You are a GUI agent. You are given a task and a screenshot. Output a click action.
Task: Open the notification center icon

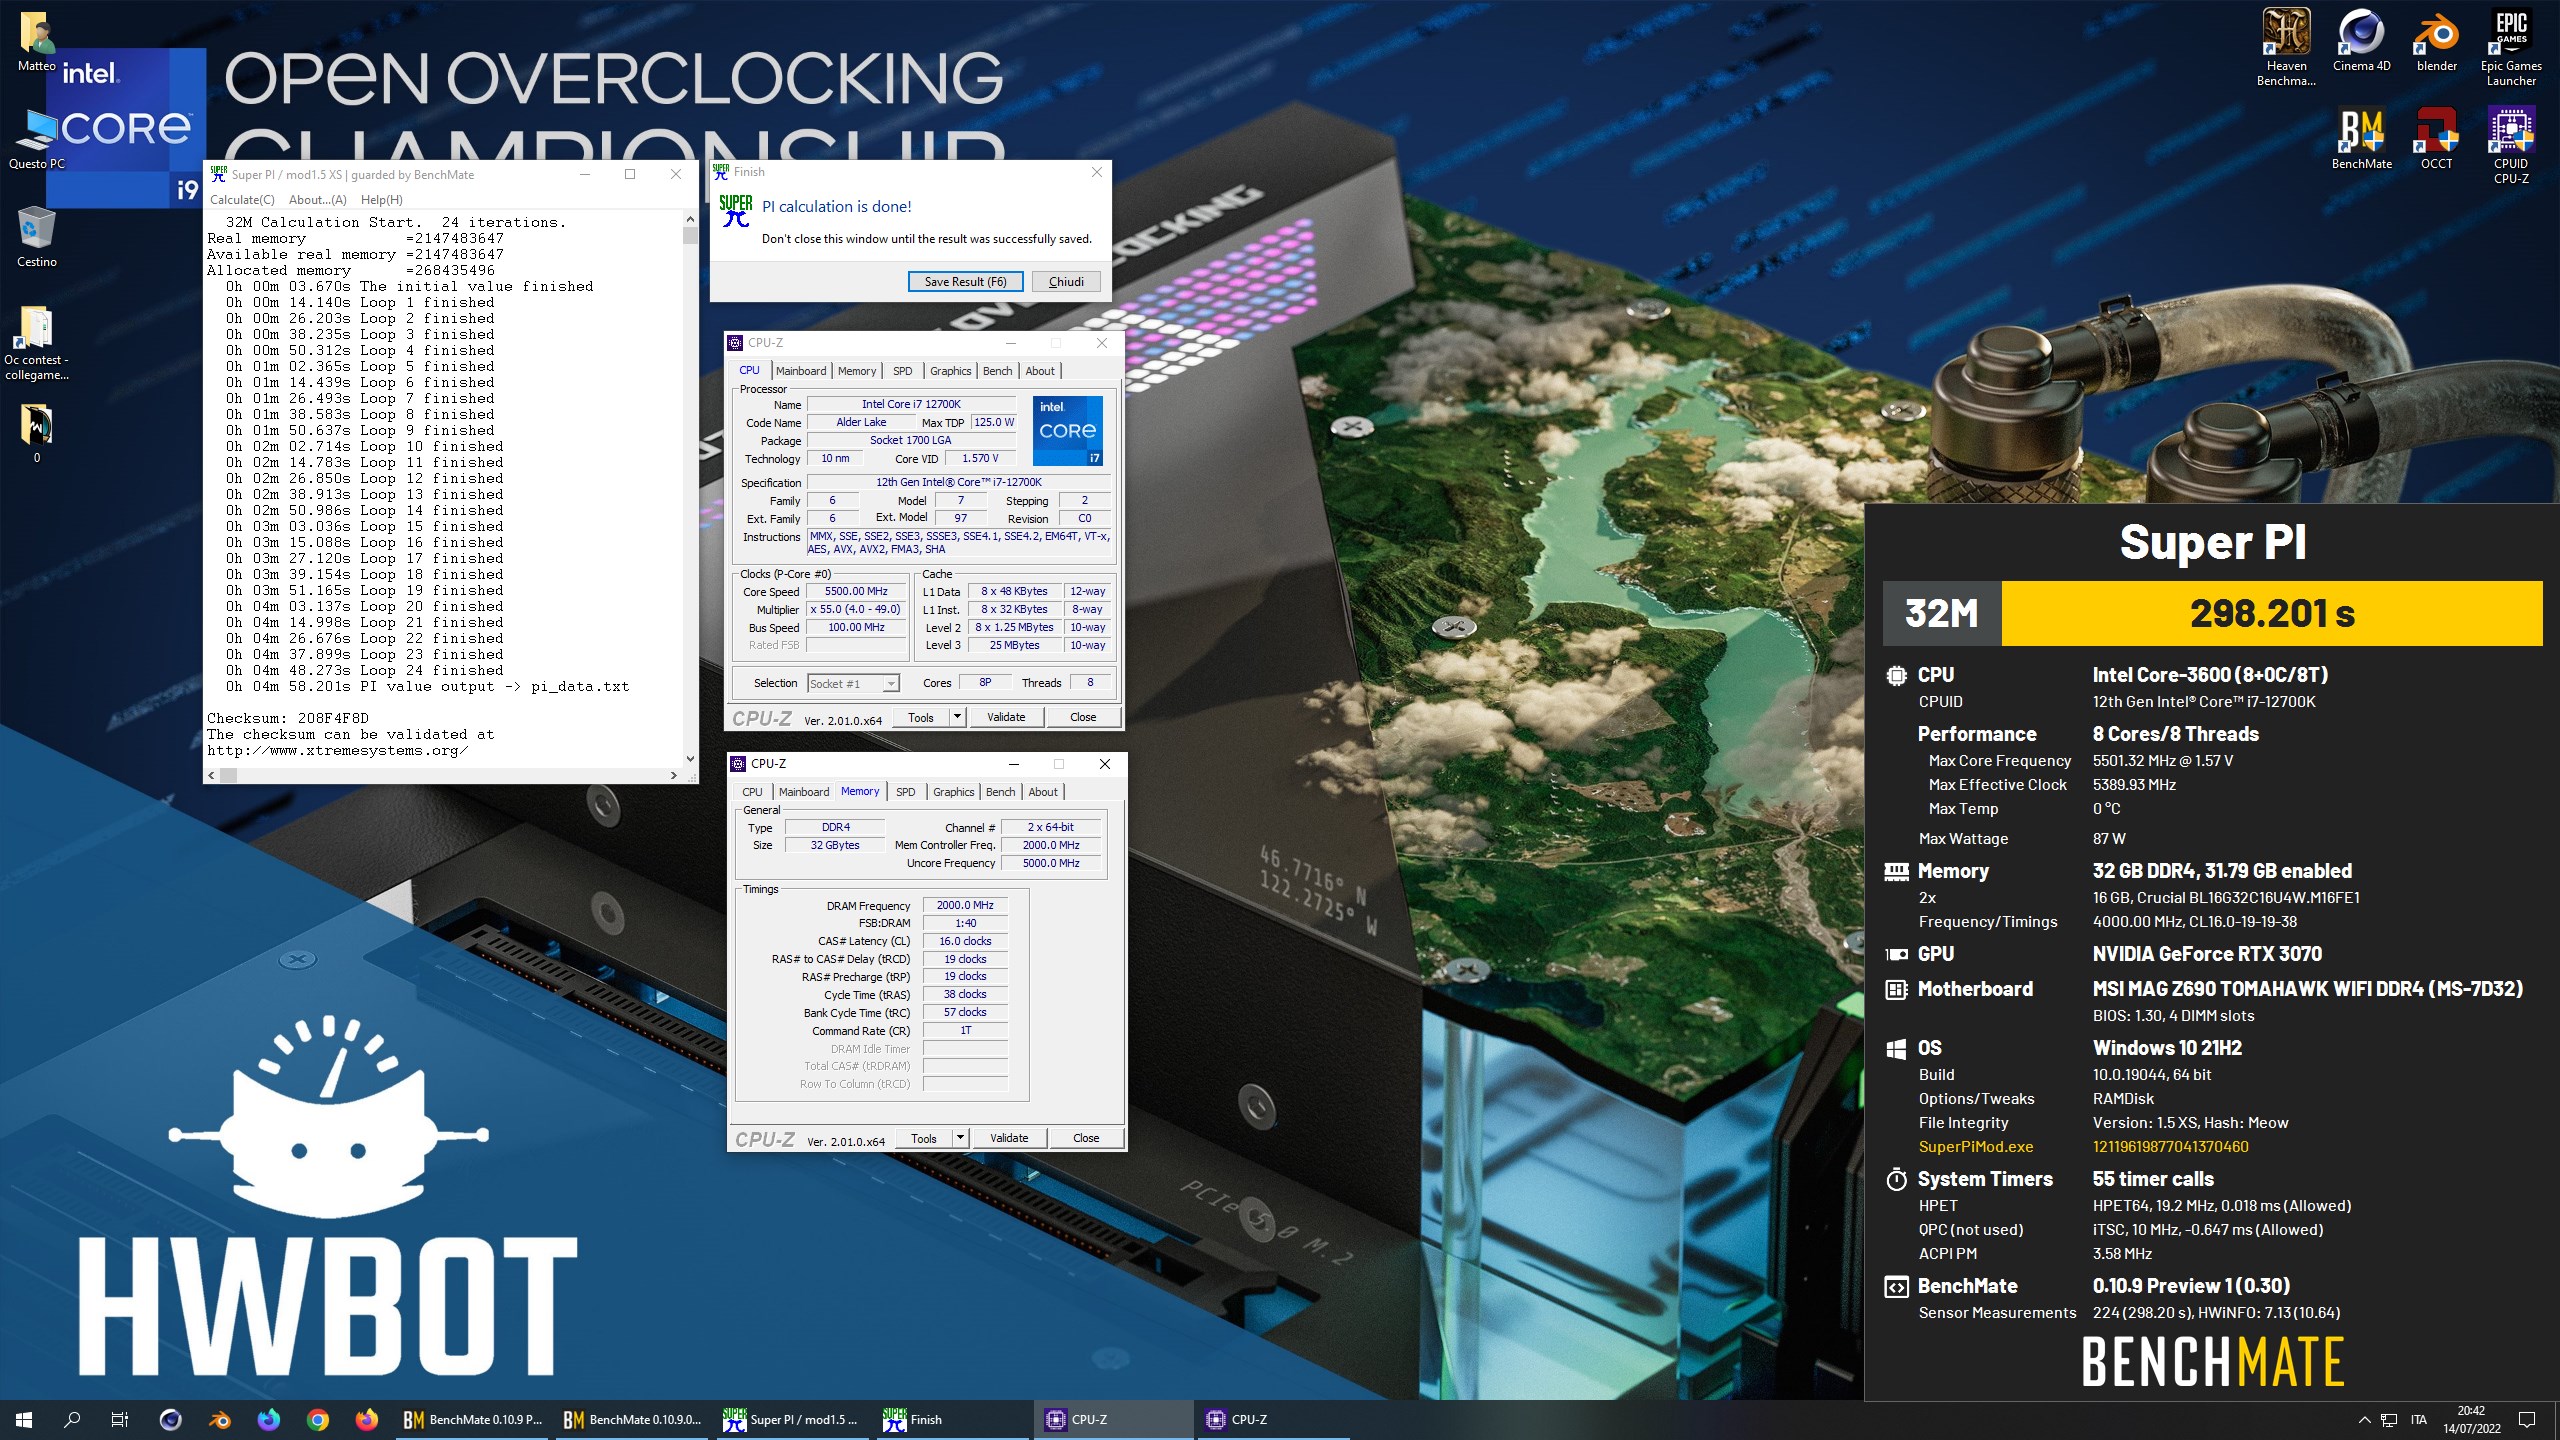tap(2527, 1419)
